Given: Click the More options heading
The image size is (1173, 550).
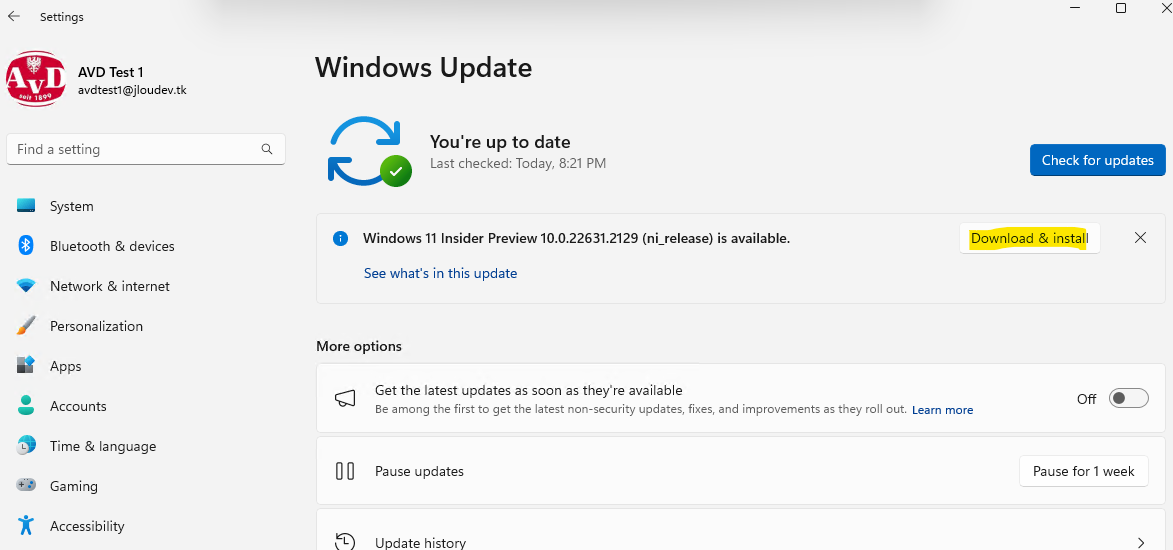Looking at the screenshot, I should click(x=359, y=346).
